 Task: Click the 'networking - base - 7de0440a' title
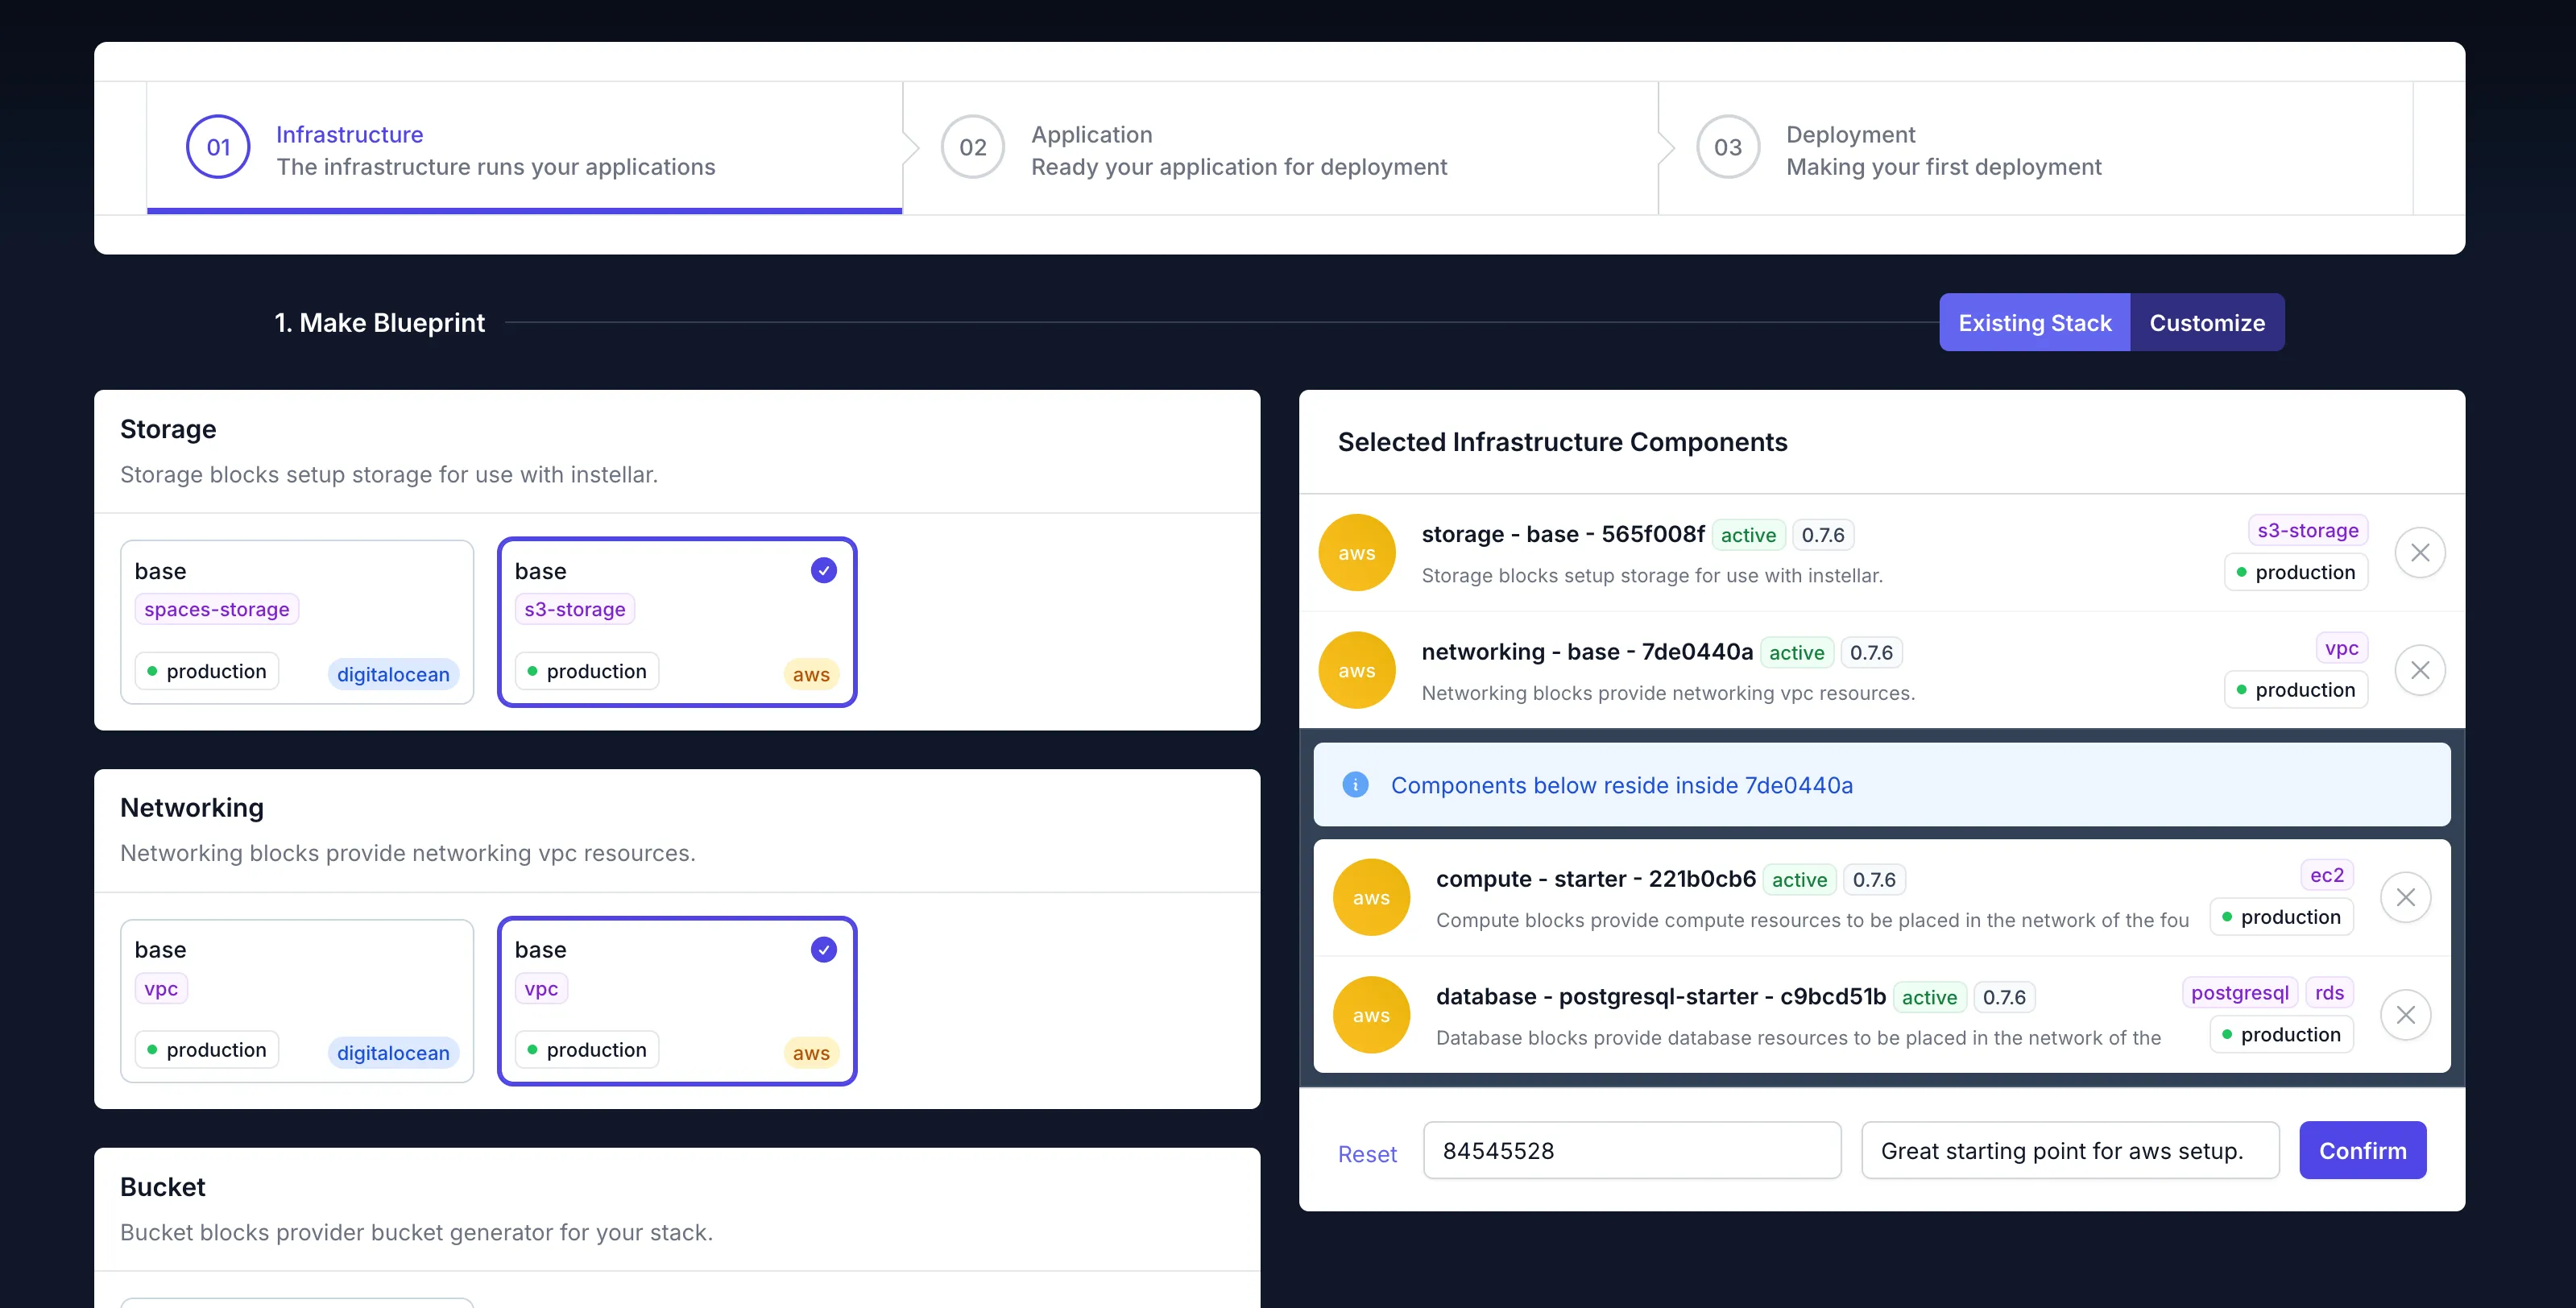[x=1587, y=652]
